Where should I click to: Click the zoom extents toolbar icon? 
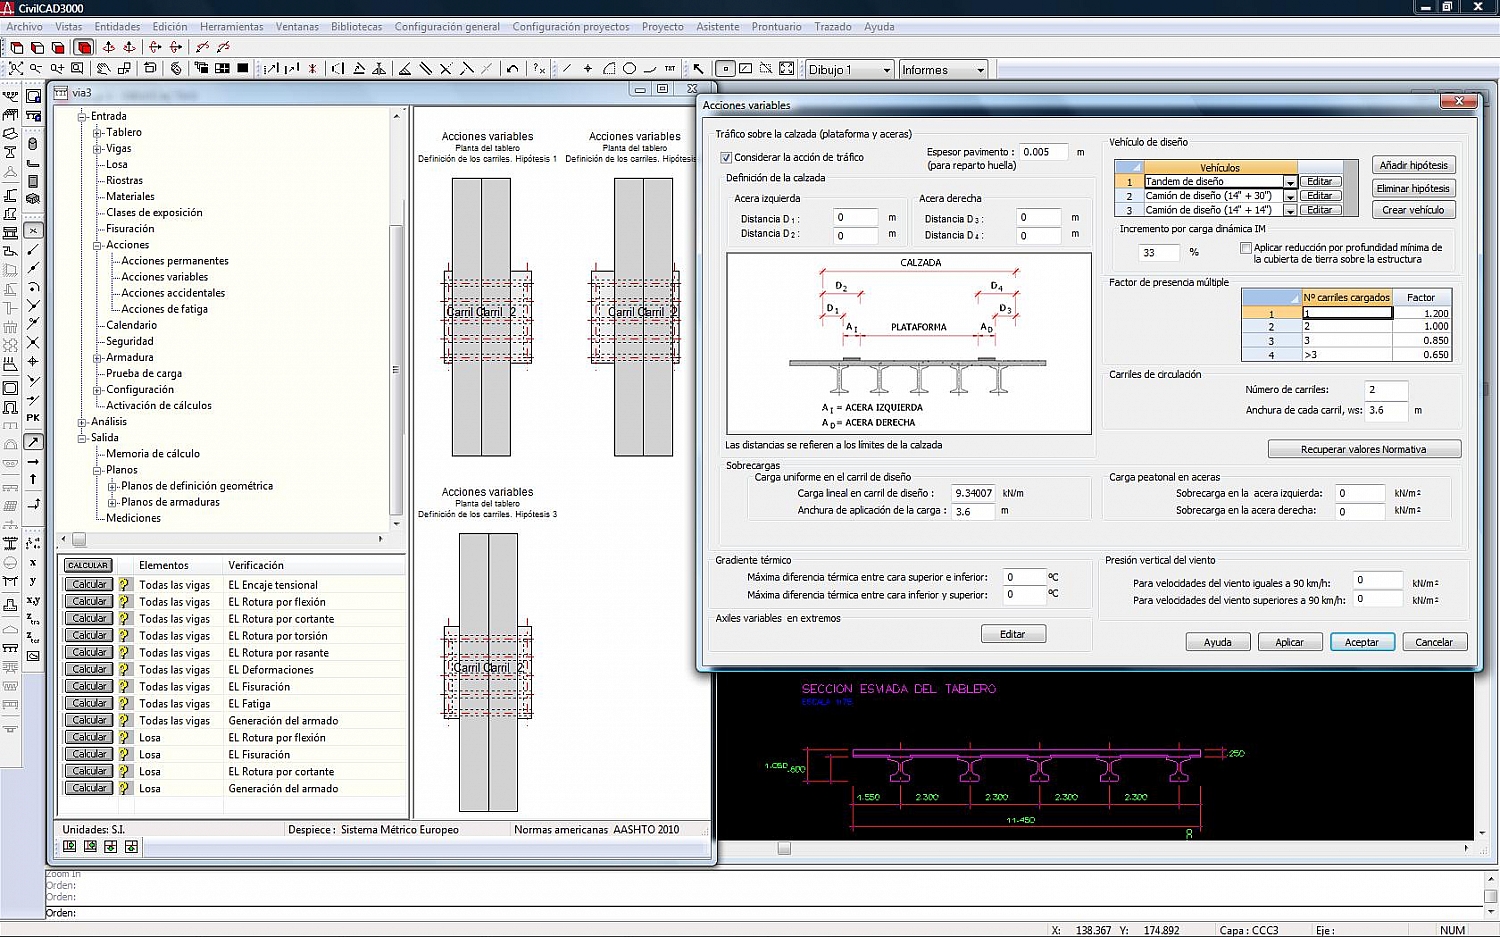pyautogui.click(x=16, y=68)
